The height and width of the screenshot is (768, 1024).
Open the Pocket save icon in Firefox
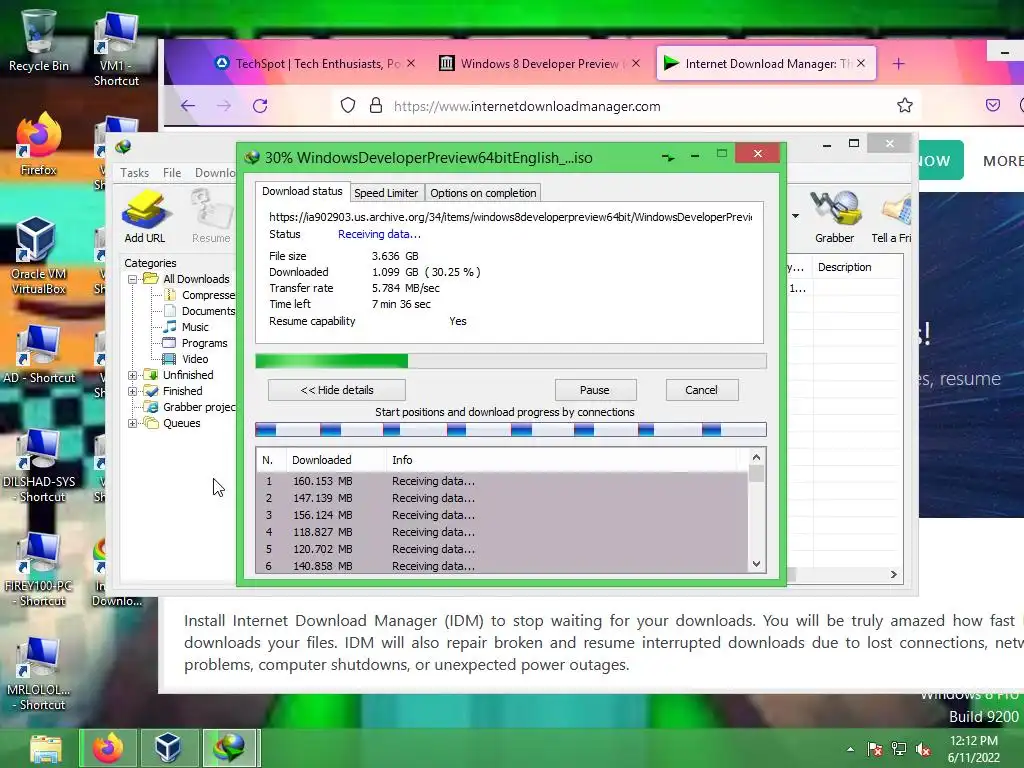click(993, 105)
